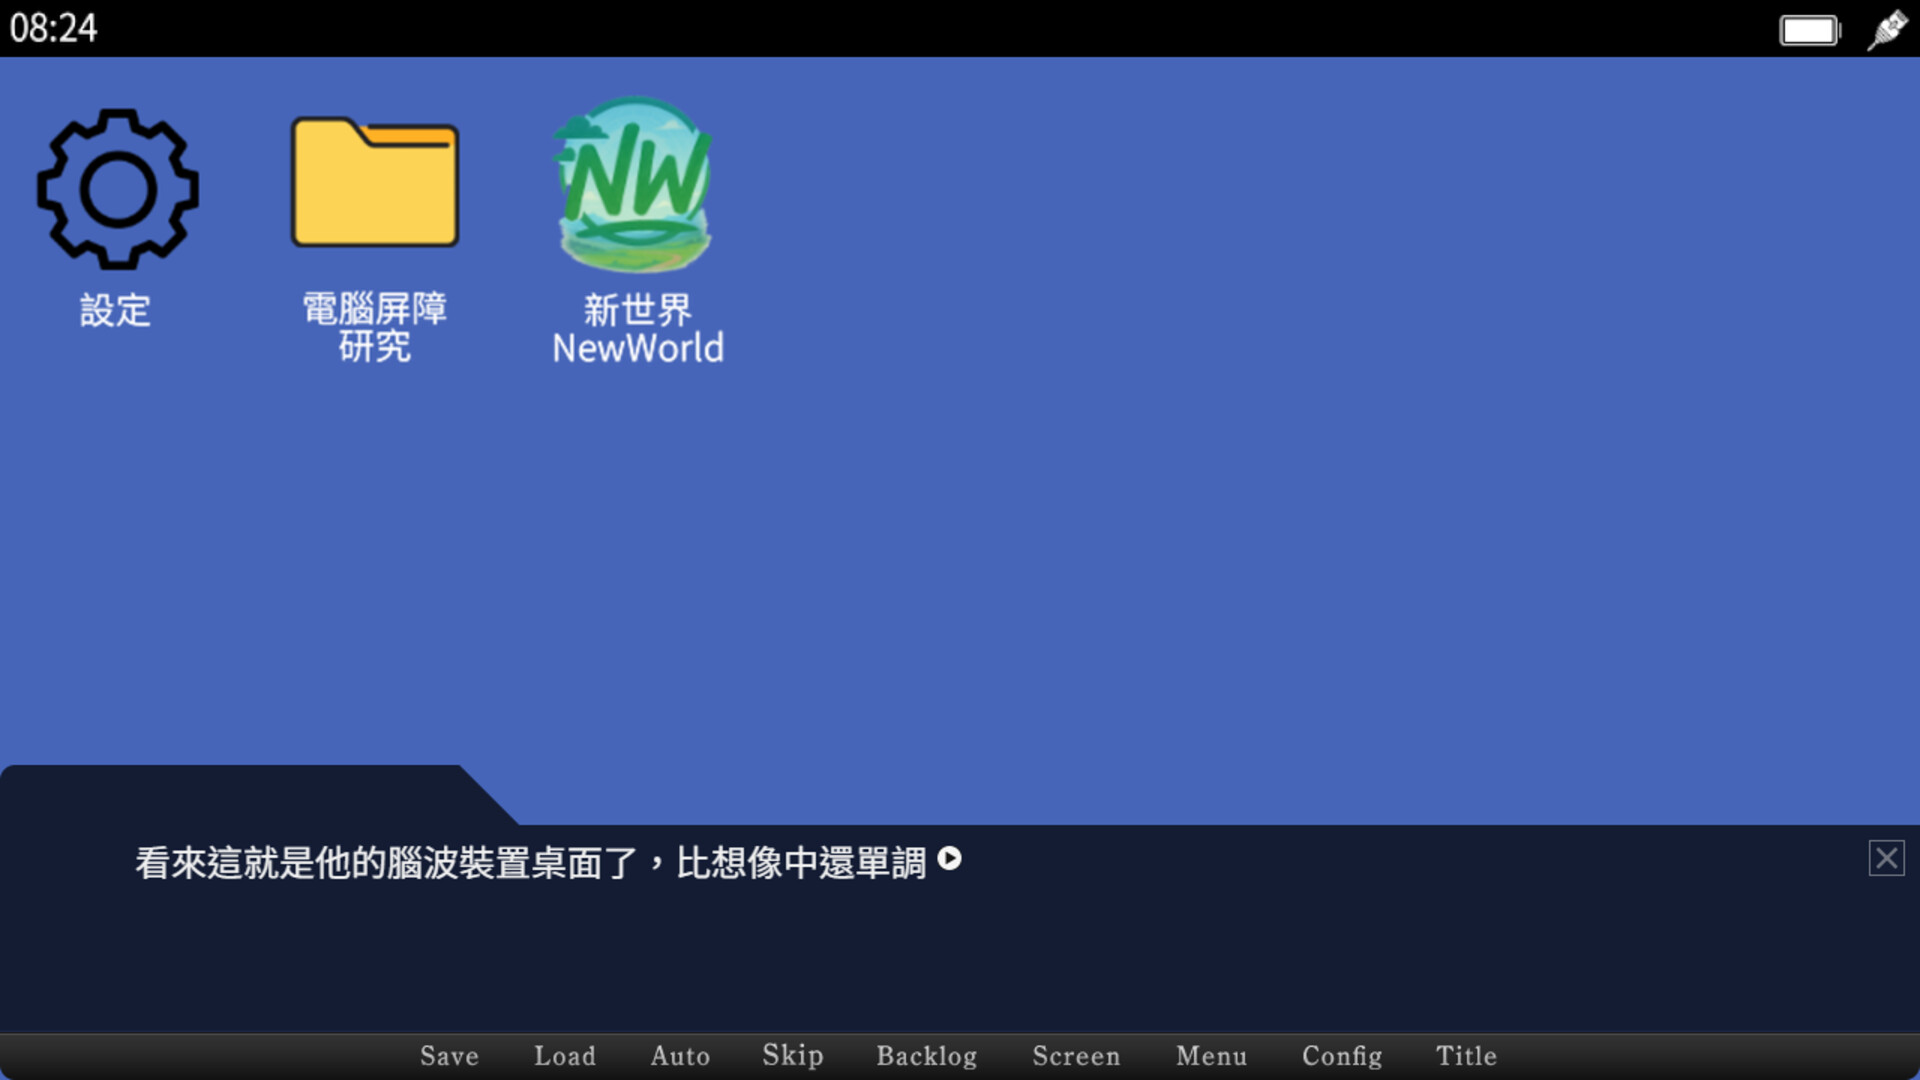Open the Backlog history

coord(927,1056)
